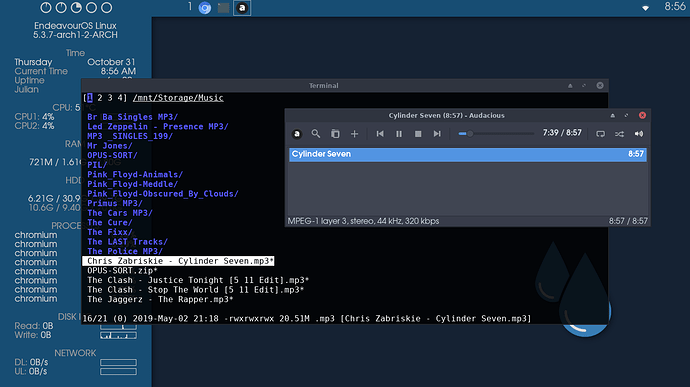Toggle shuffle mode in Audacious

tap(620, 134)
